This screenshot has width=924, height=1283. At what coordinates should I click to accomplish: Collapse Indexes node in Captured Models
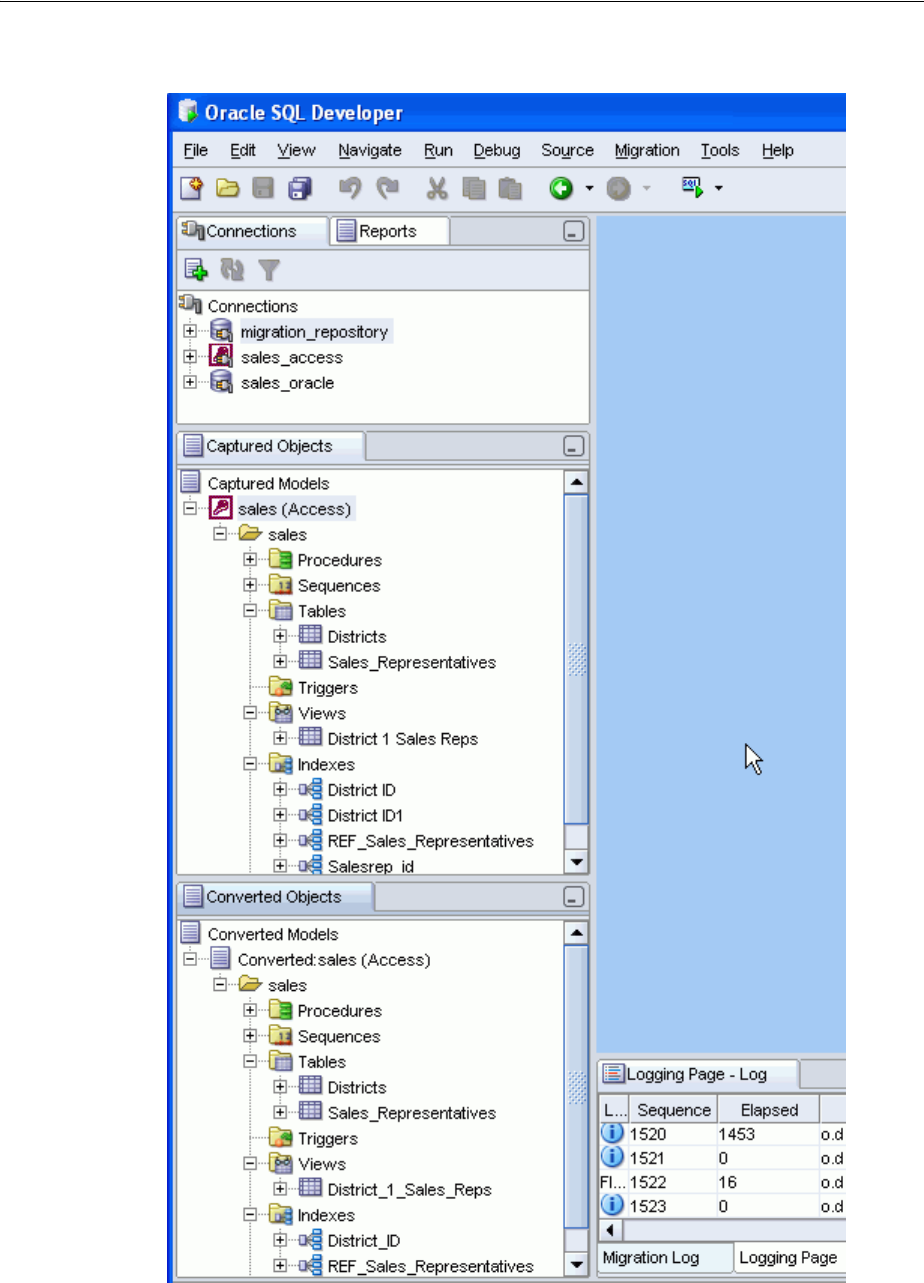(250, 765)
